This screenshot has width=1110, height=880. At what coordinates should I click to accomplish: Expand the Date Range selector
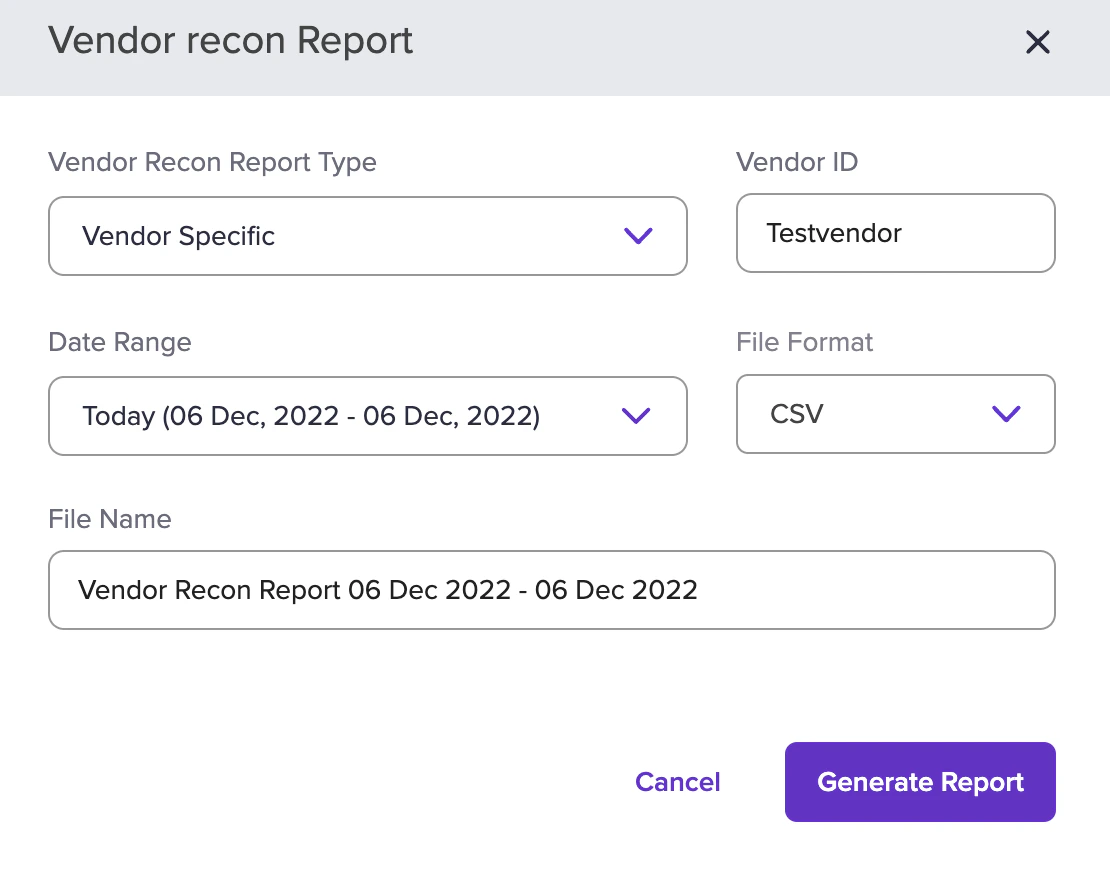(x=368, y=415)
